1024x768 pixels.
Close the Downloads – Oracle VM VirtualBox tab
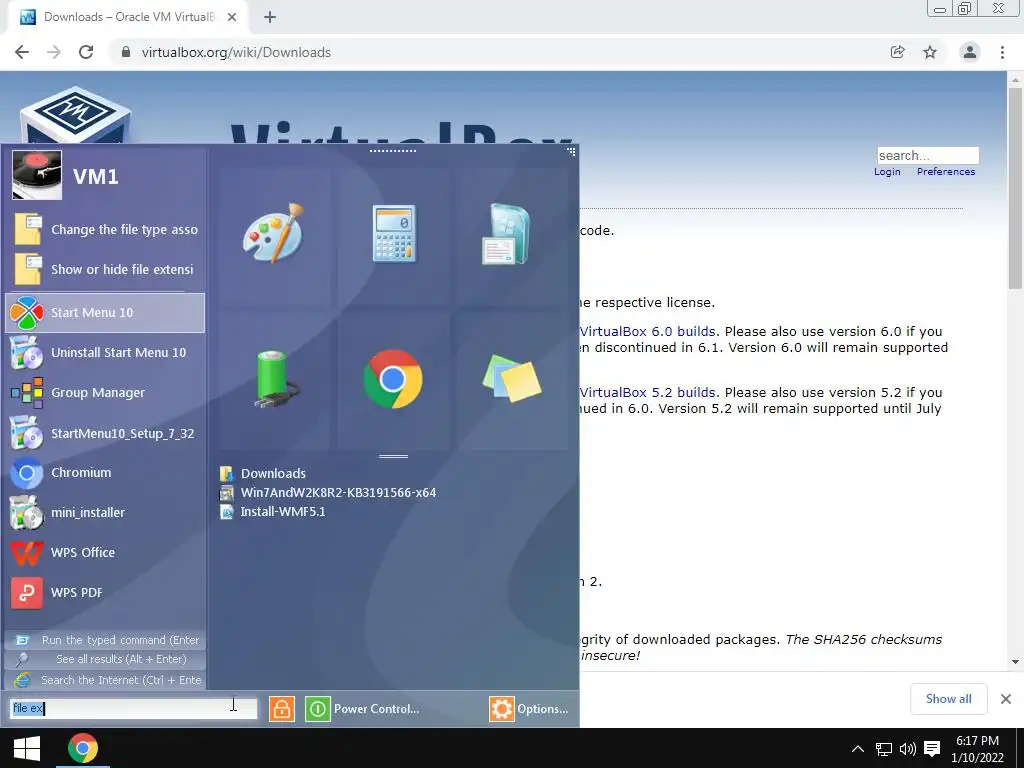232,17
